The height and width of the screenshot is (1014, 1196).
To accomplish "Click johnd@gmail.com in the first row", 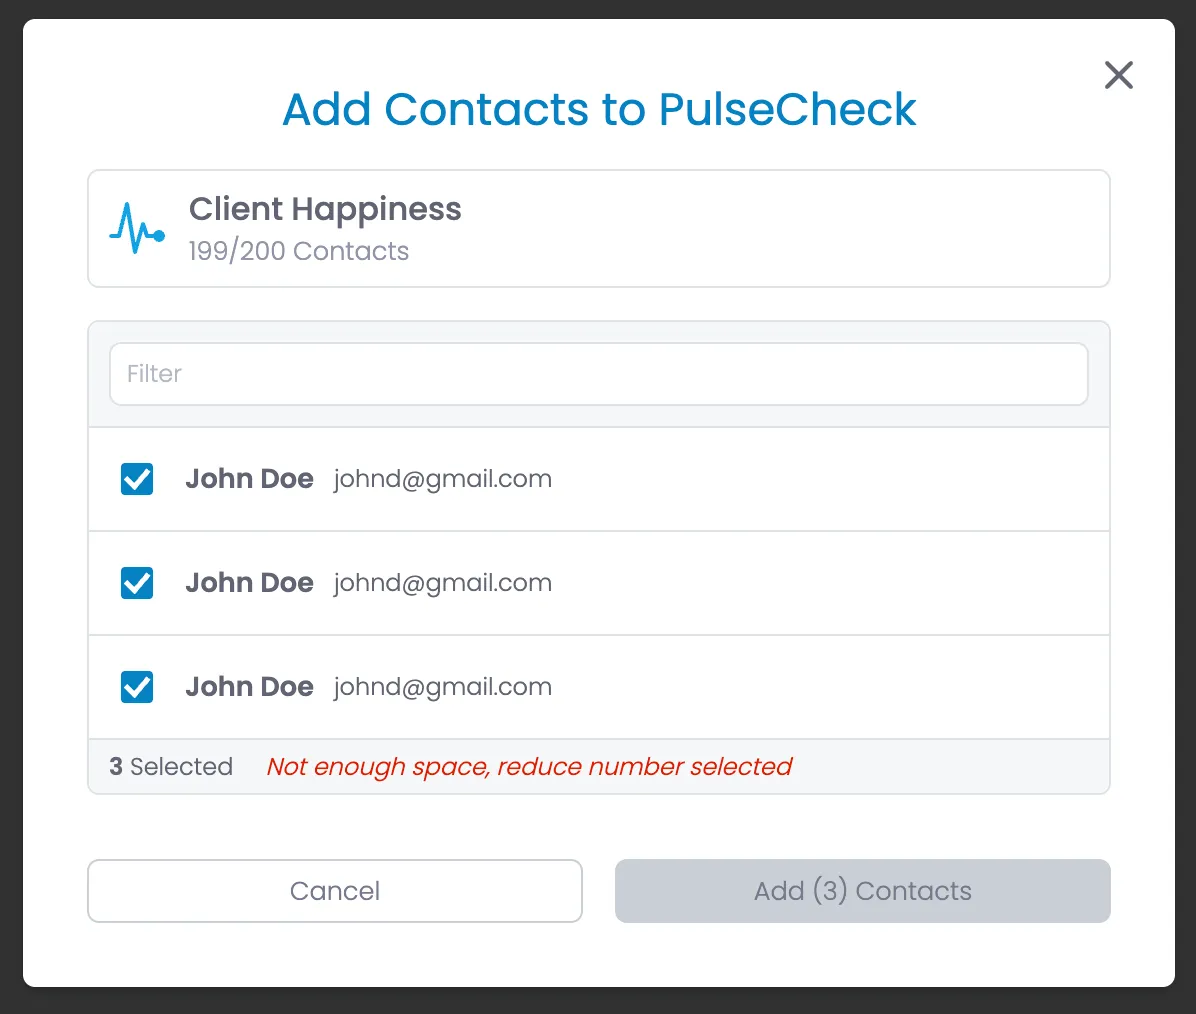I will 442,479.
